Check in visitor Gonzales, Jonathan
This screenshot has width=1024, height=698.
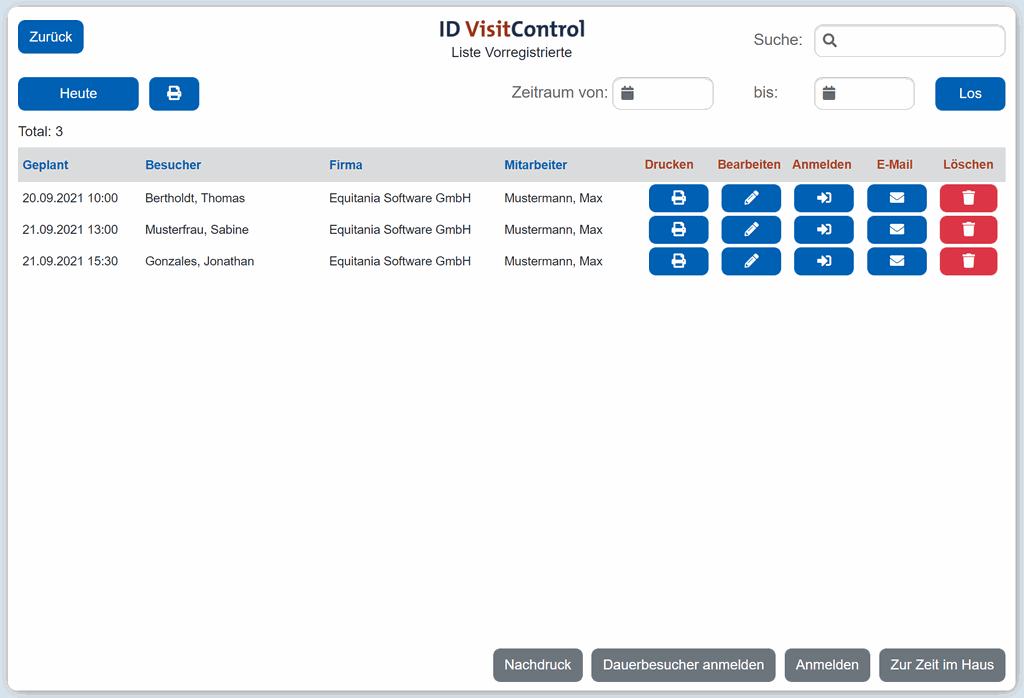tap(824, 262)
